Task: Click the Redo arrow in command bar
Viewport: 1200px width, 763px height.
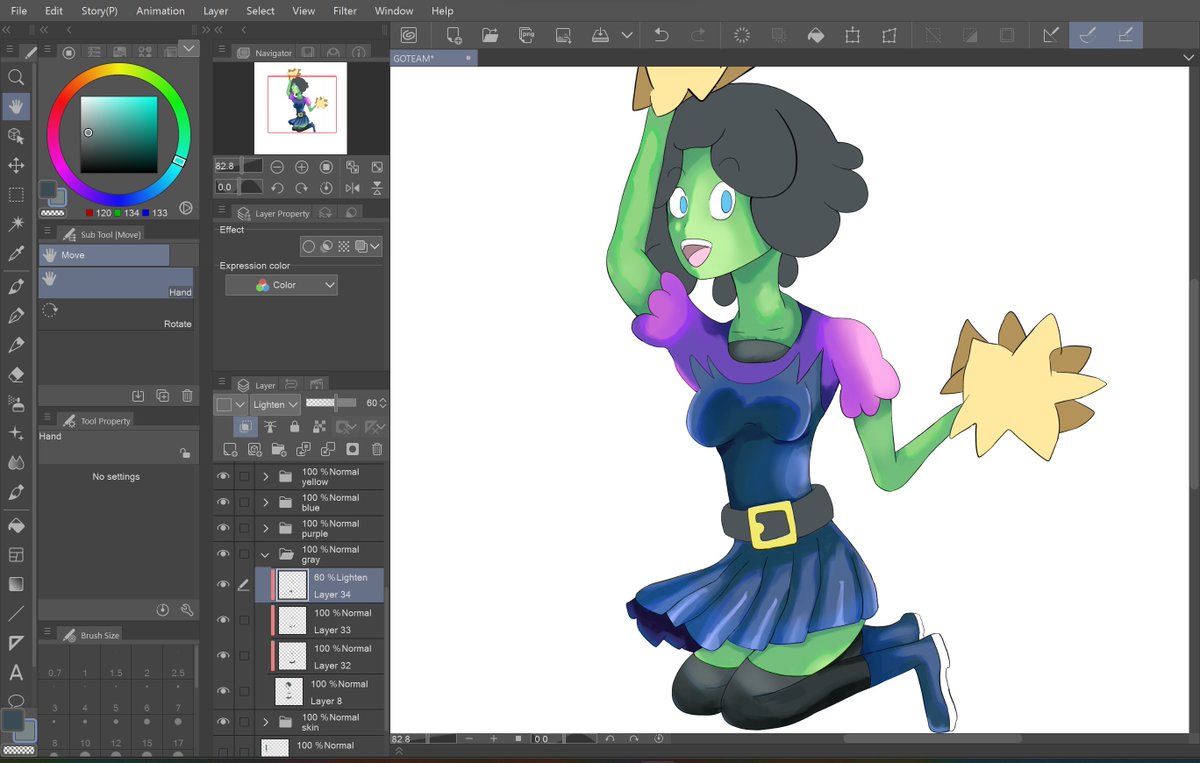Action: pyautogui.click(x=698, y=35)
